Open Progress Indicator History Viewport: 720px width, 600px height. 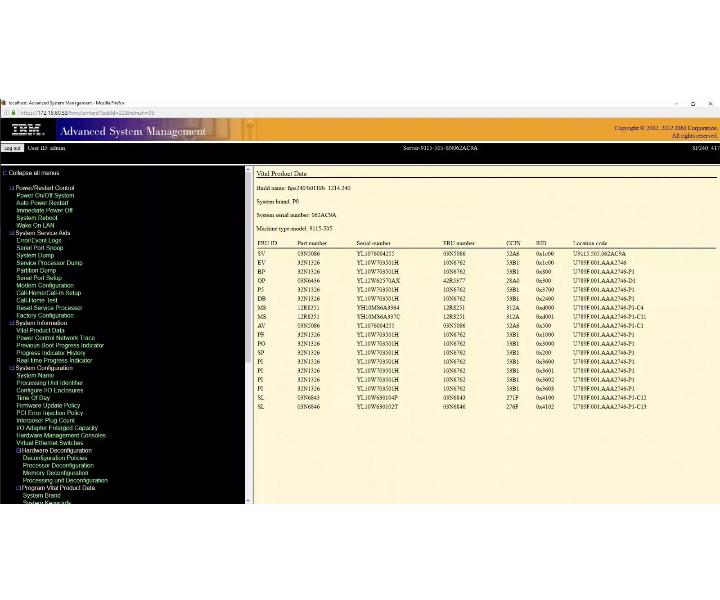[x=51, y=353]
